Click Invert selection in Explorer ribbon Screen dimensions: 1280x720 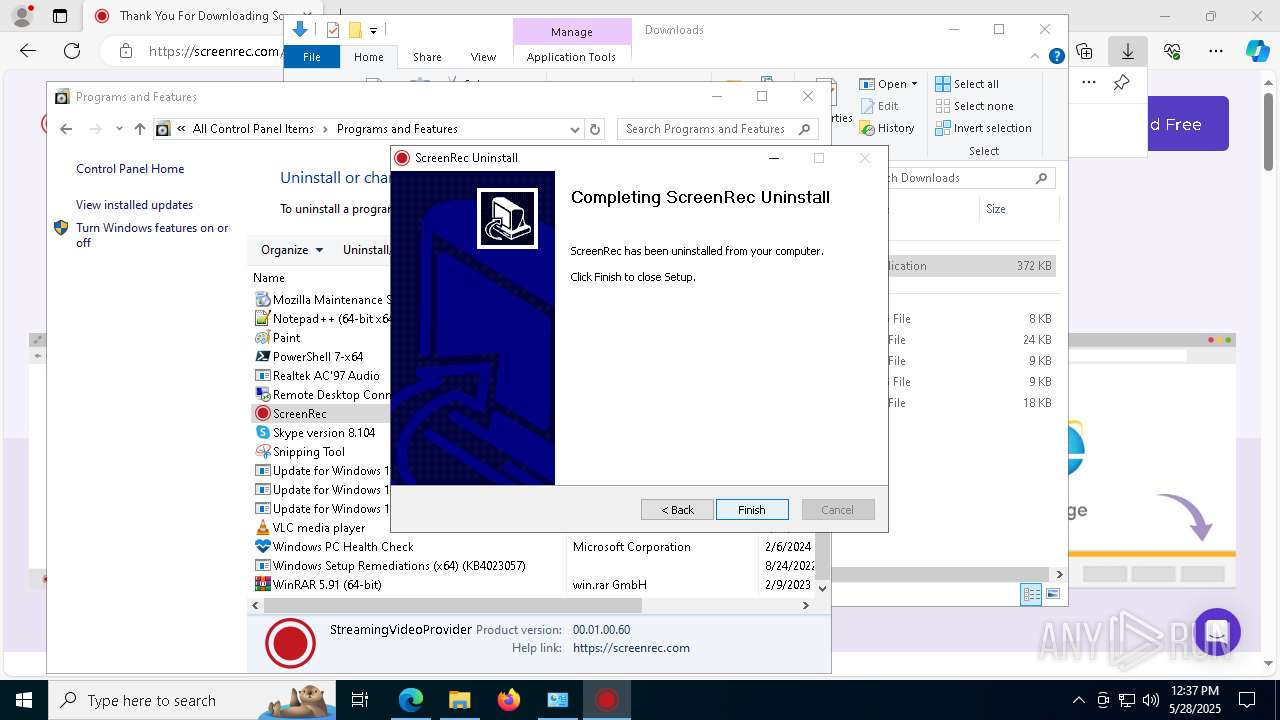click(983, 128)
